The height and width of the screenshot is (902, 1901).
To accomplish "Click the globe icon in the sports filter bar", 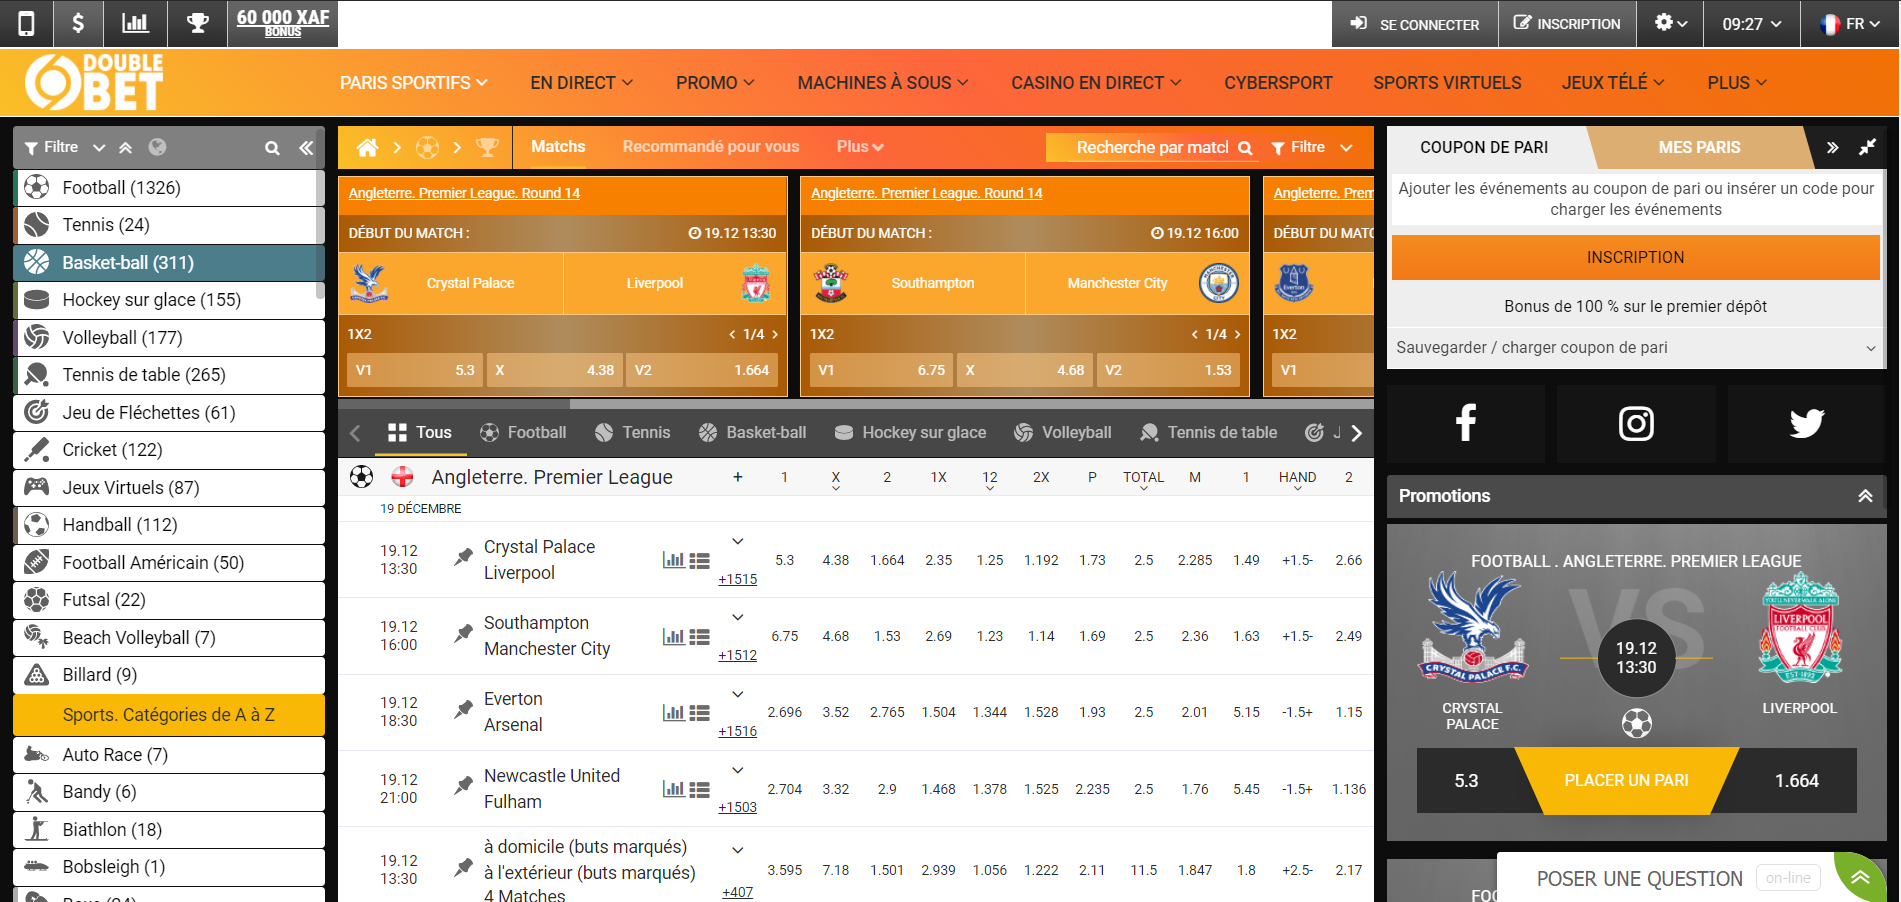I will [157, 147].
